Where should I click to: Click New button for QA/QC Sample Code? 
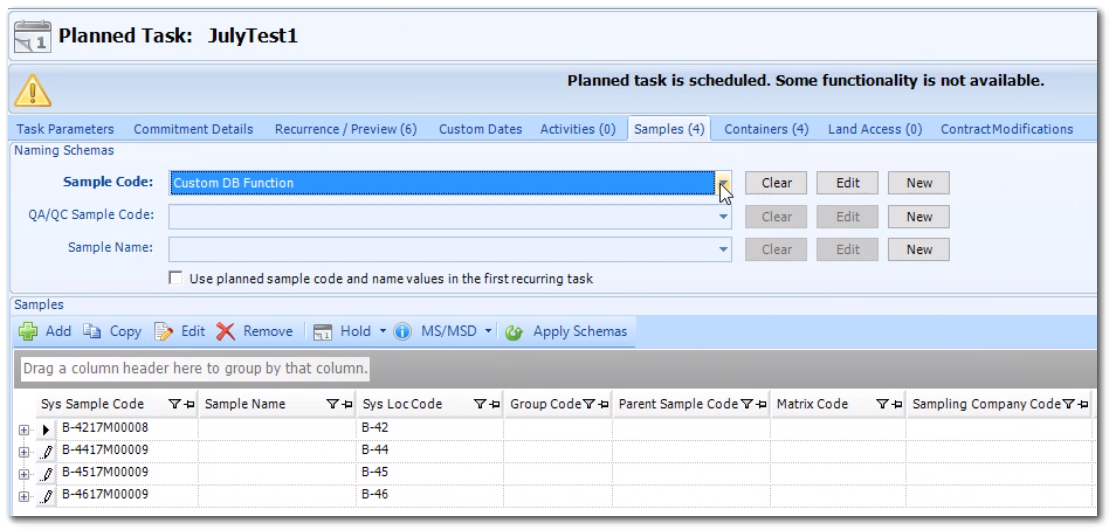click(919, 217)
